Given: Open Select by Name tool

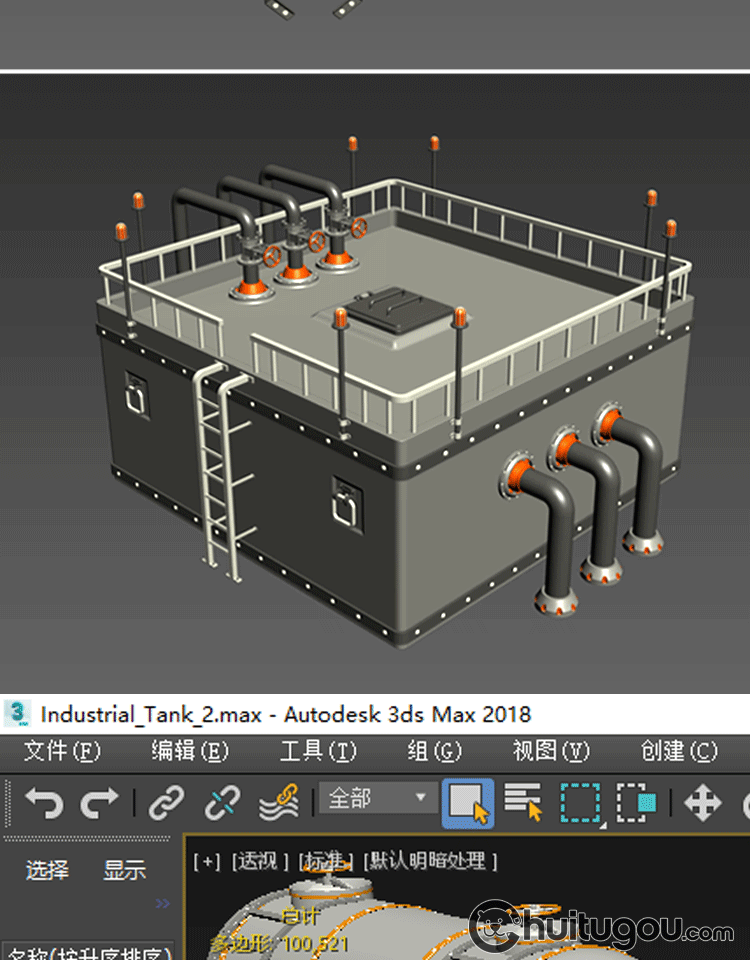Looking at the screenshot, I should 523,802.
